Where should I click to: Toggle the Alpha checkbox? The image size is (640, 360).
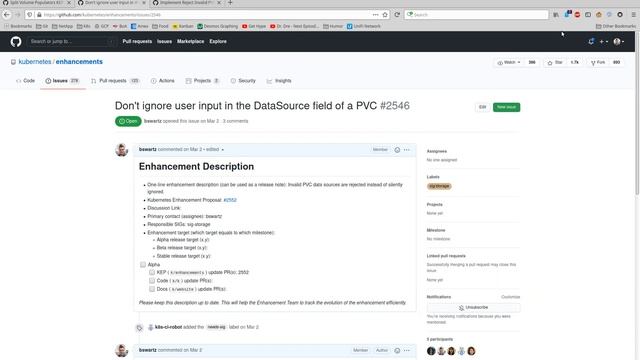point(143,264)
